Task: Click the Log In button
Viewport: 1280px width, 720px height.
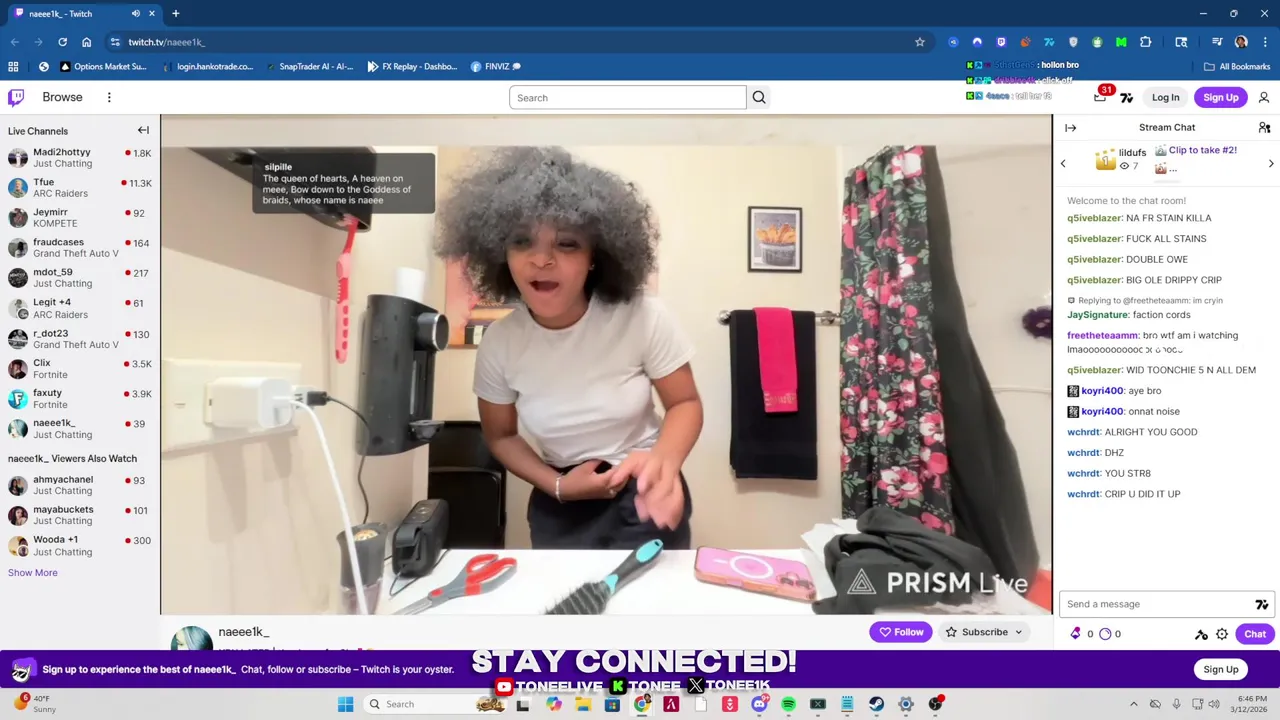Action: tap(1165, 97)
